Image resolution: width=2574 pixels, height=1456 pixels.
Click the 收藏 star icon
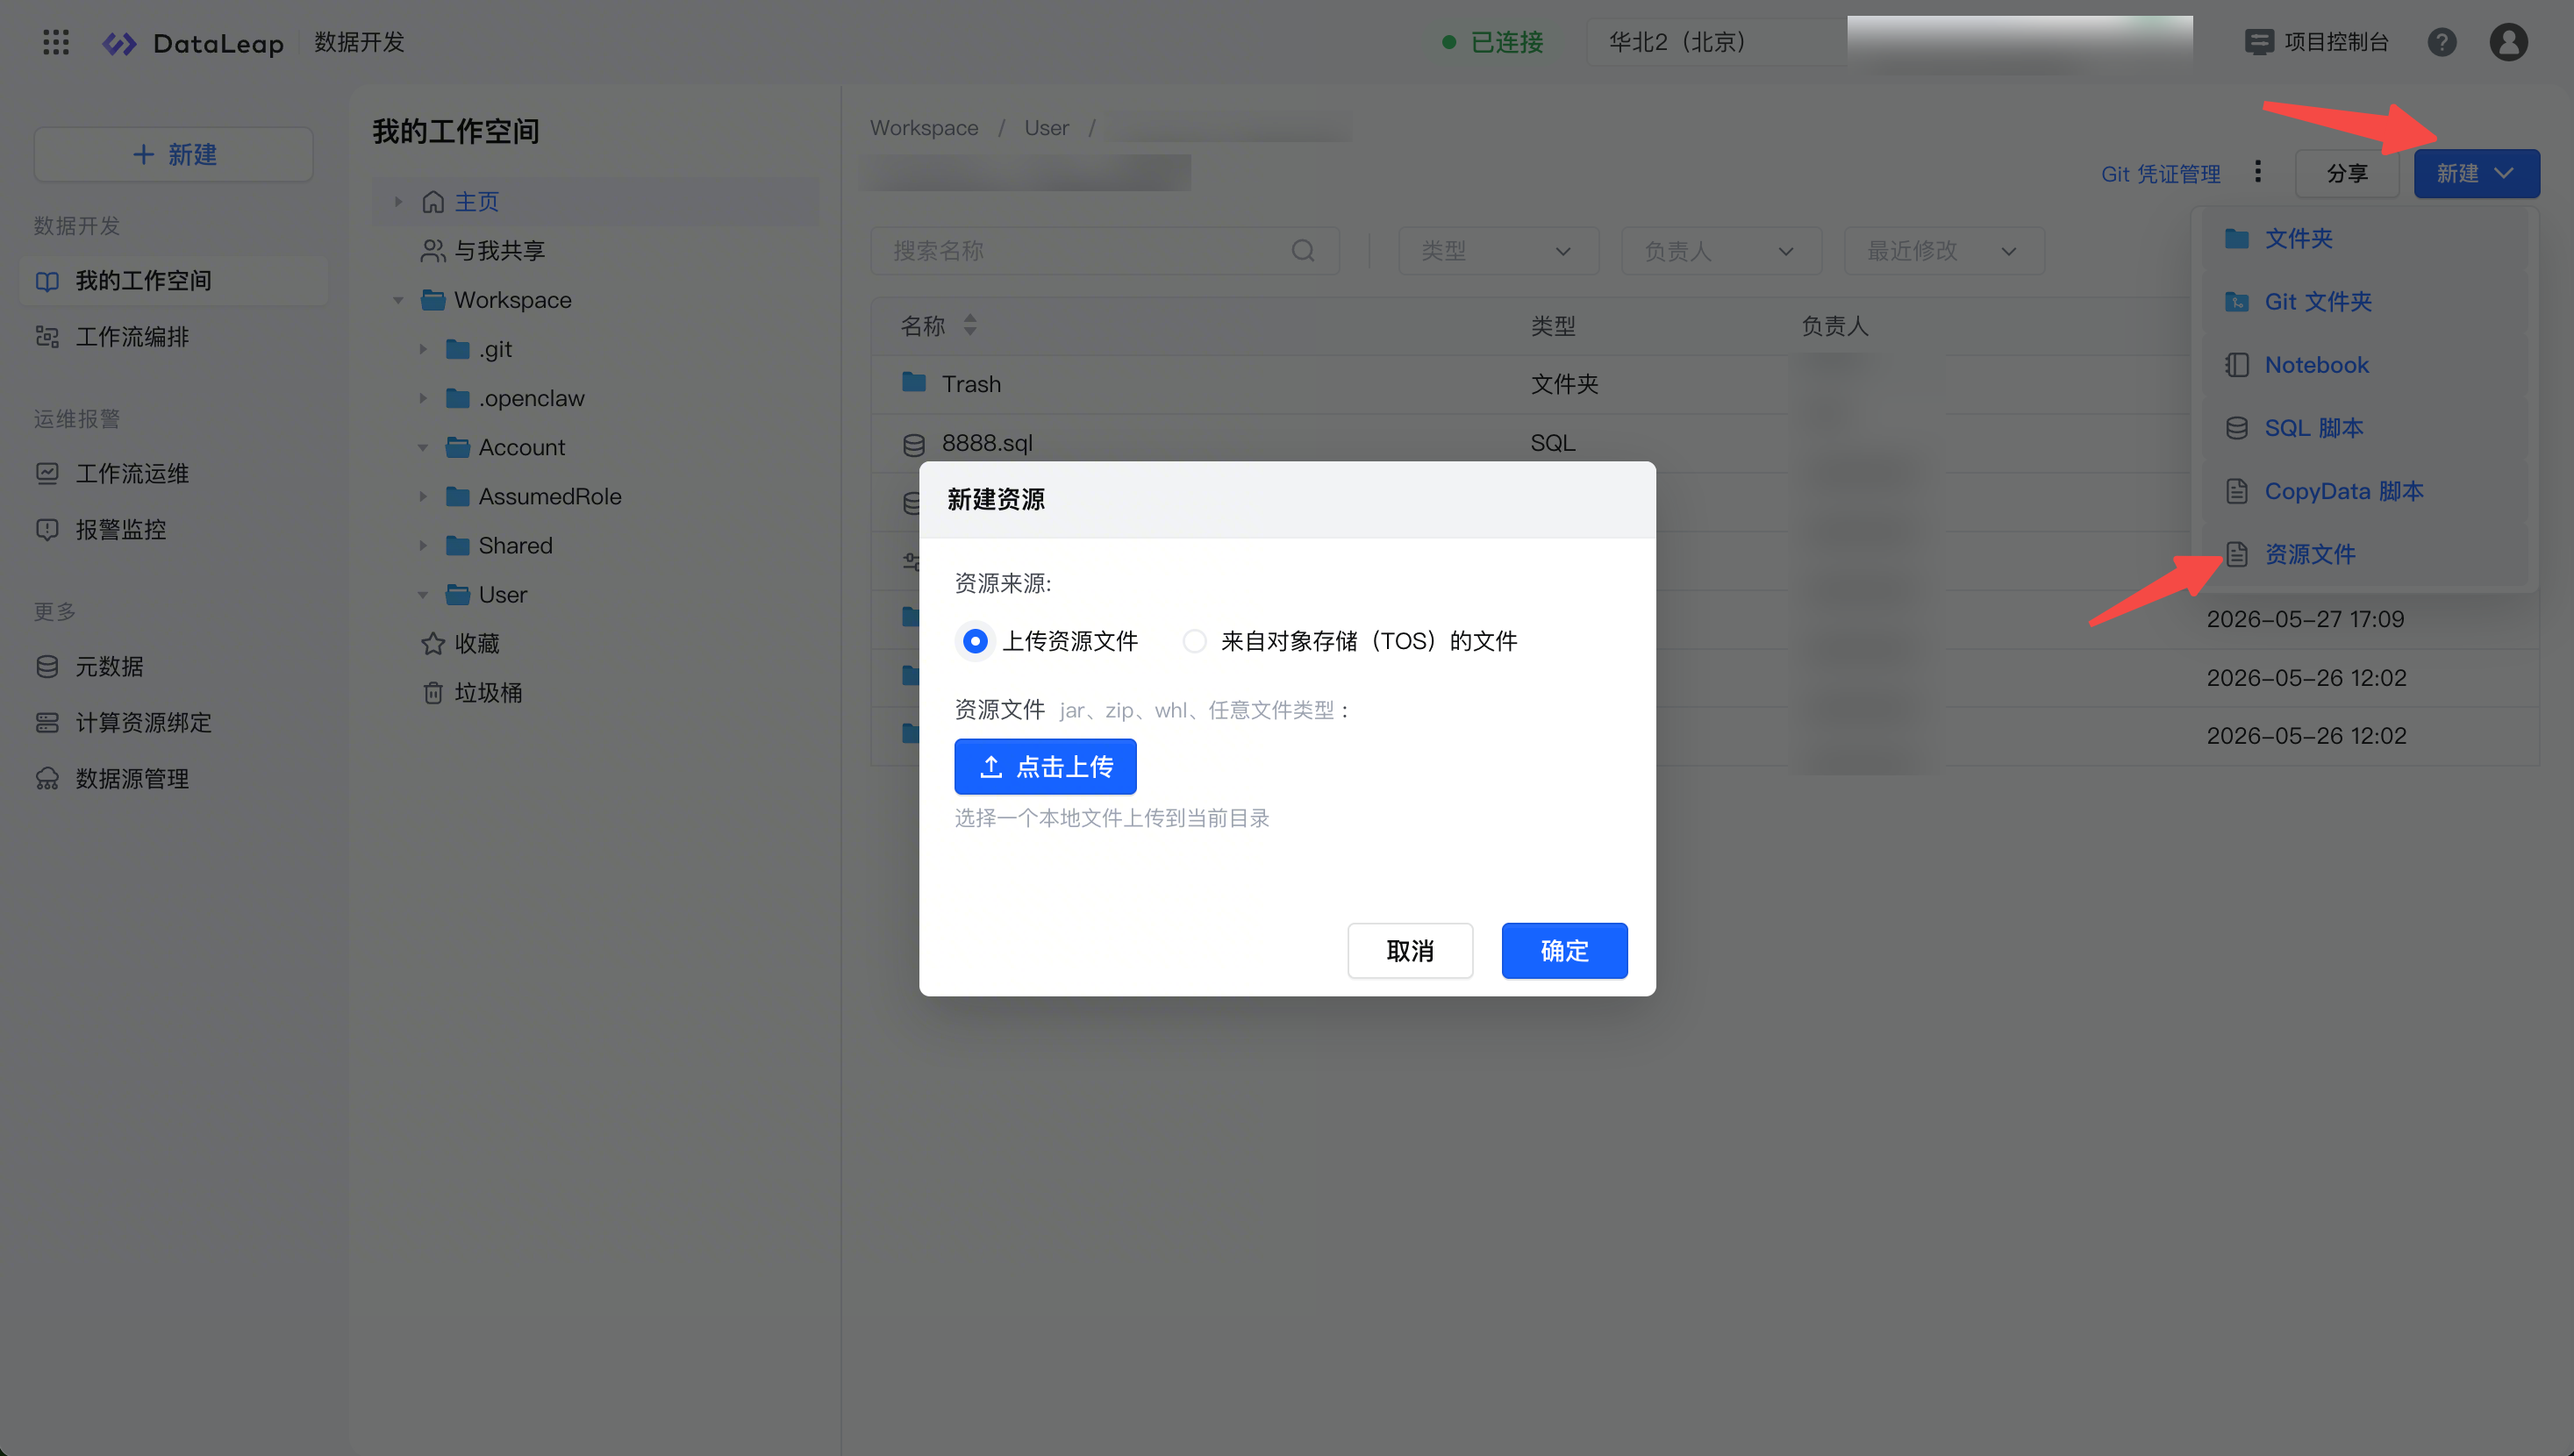pyautogui.click(x=433, y=643)
